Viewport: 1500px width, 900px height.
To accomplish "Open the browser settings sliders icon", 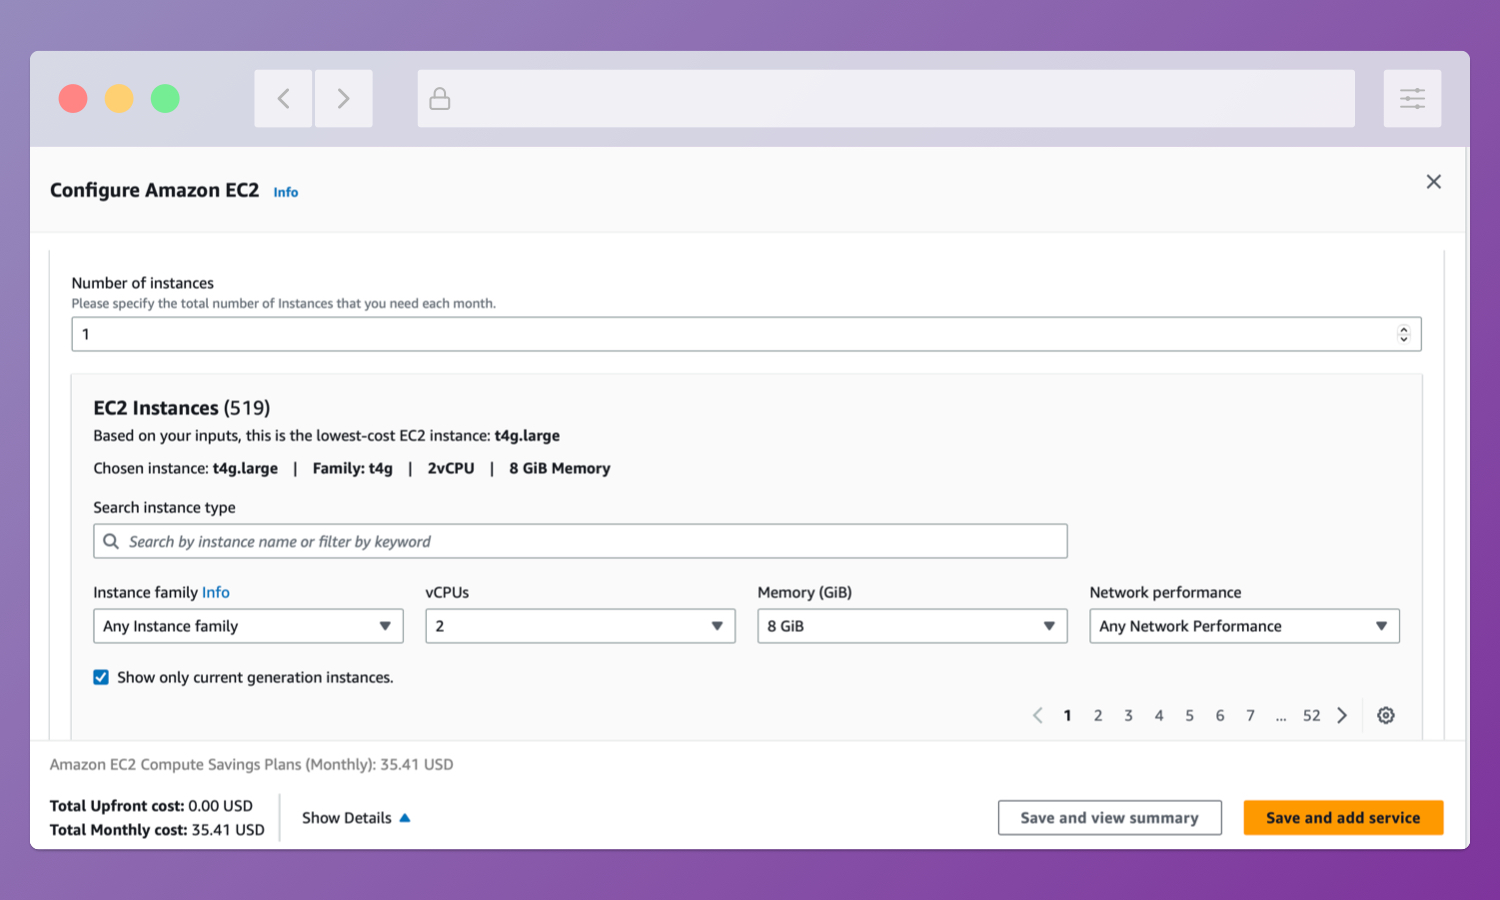I will pyautogui.click(x=1412, y=98).
